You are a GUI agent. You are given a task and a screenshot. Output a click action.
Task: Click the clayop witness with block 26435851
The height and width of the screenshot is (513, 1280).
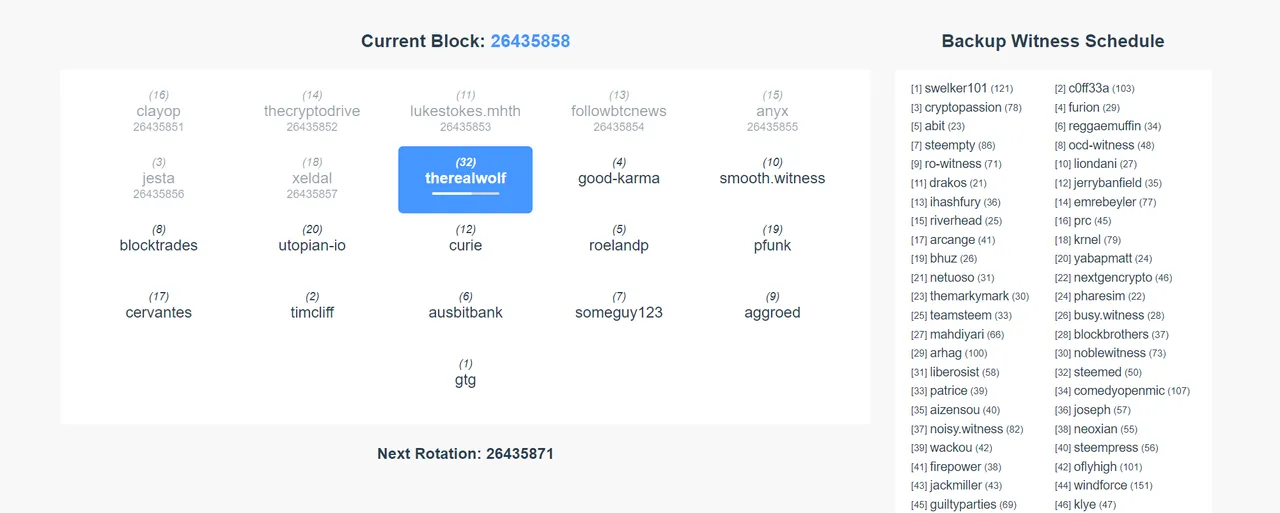coord(159,111)
